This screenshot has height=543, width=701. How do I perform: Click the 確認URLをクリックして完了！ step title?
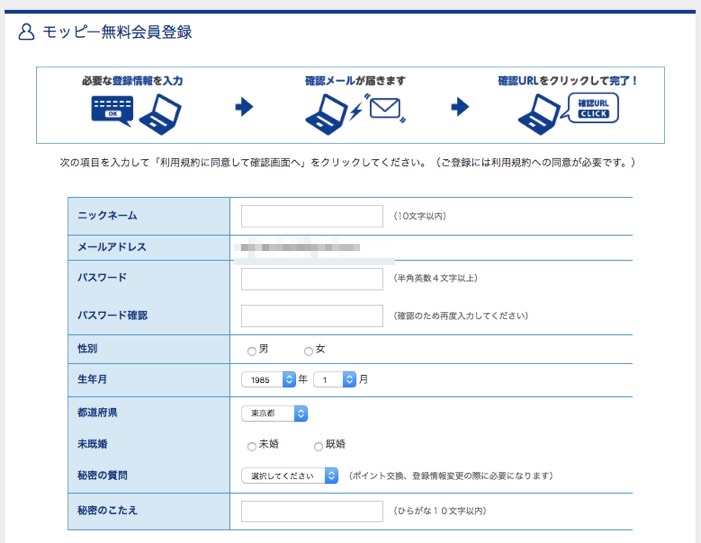point(568,81)
